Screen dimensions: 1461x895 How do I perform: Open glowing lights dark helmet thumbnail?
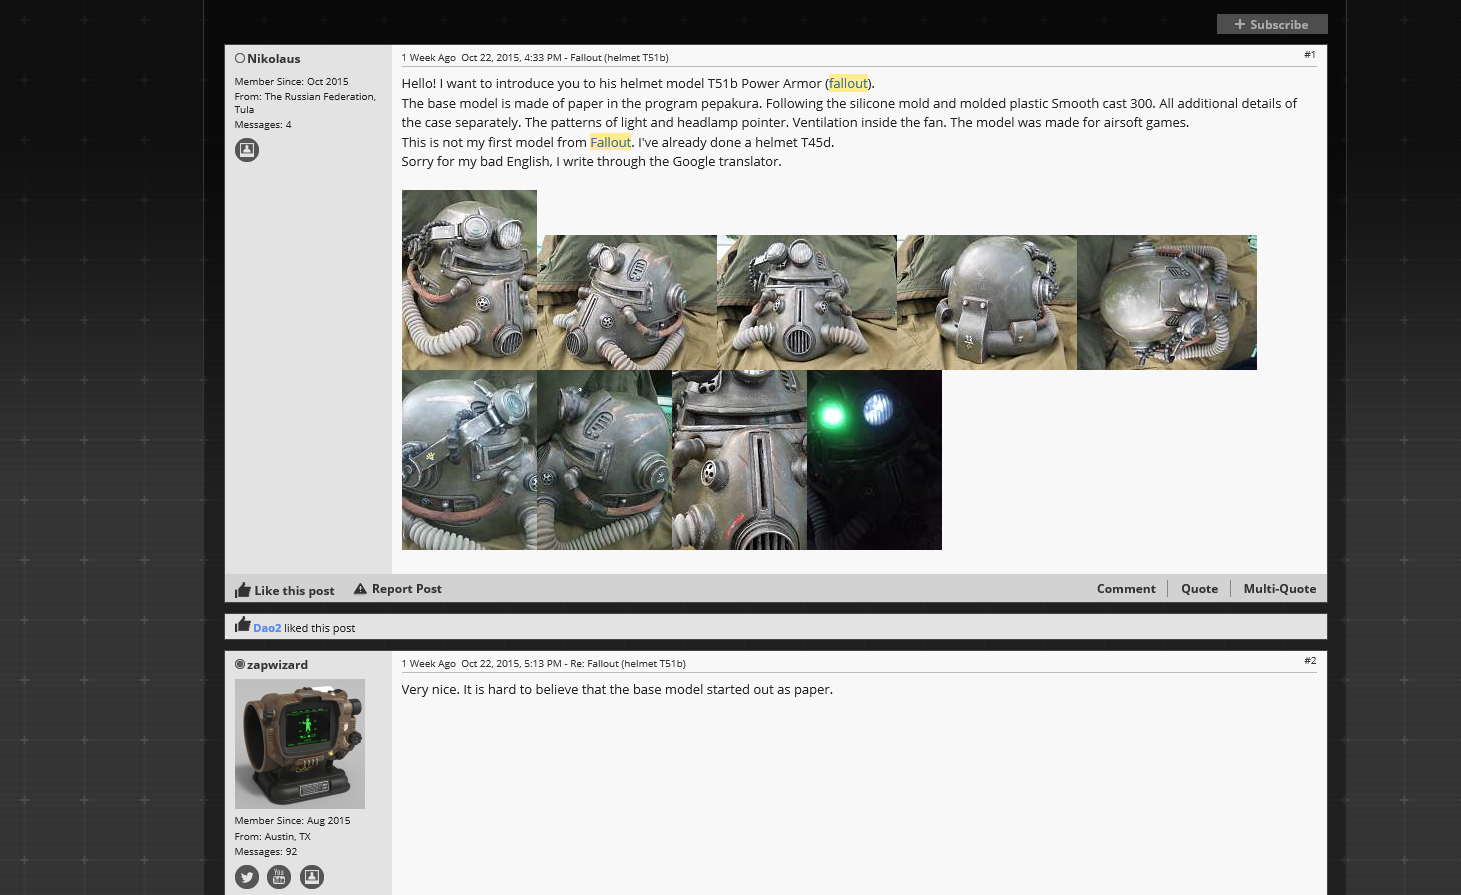pos(874,460)
